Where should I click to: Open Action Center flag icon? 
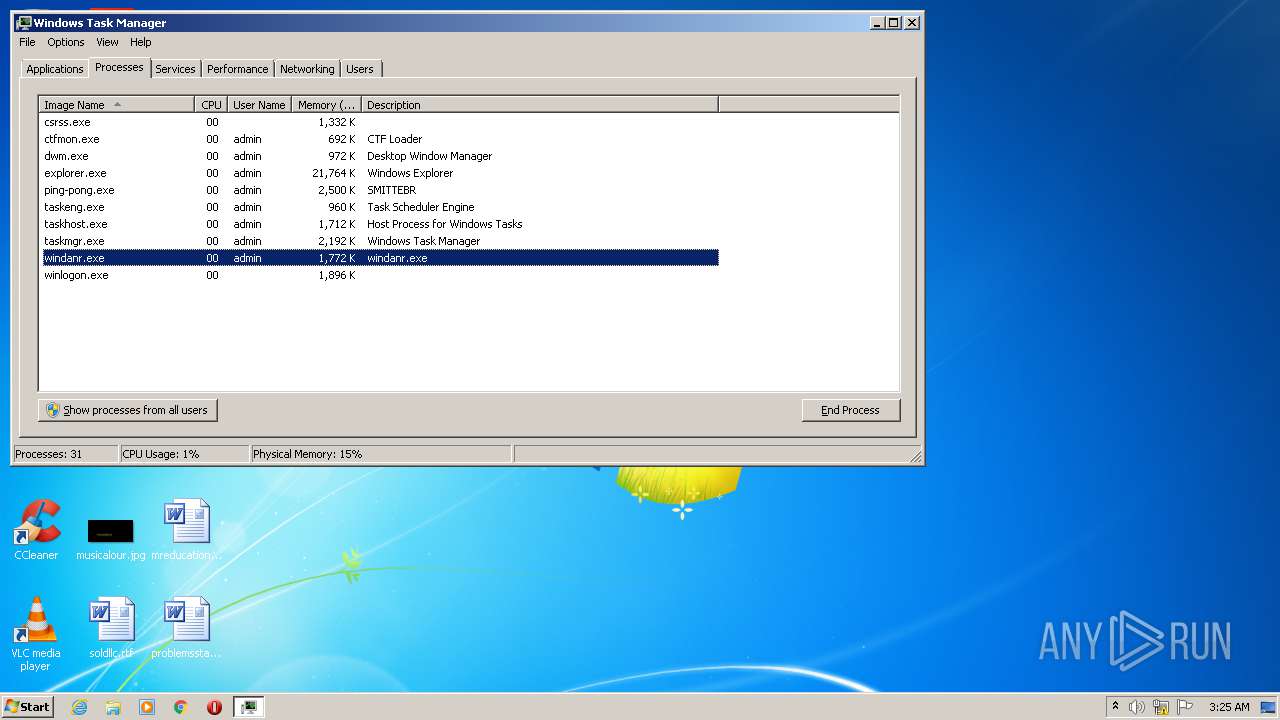[1185, 707]
